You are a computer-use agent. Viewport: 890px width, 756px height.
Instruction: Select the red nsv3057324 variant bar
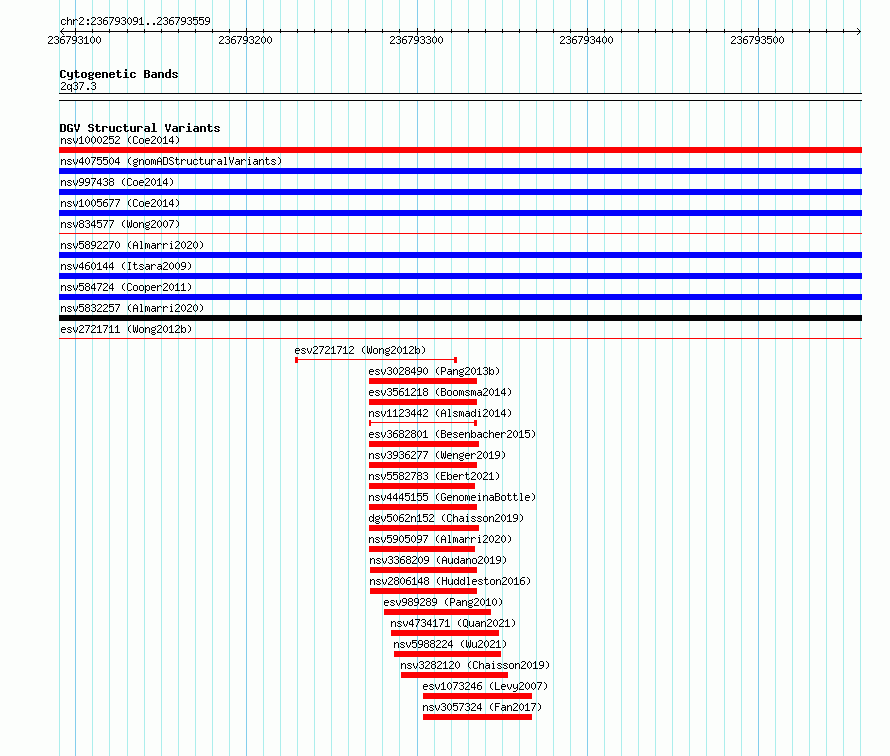tap(477, 717)
